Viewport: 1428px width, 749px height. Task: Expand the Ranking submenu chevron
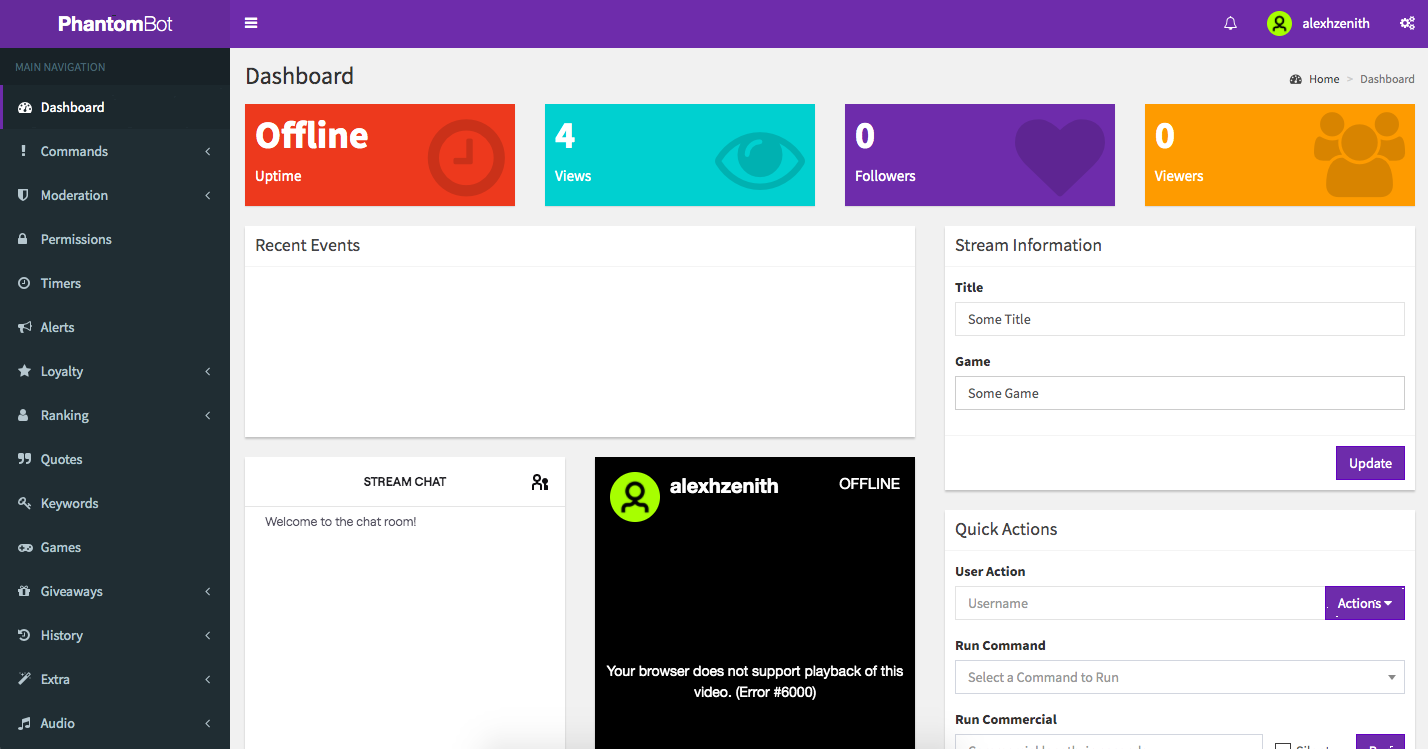(x=208, y=415)
